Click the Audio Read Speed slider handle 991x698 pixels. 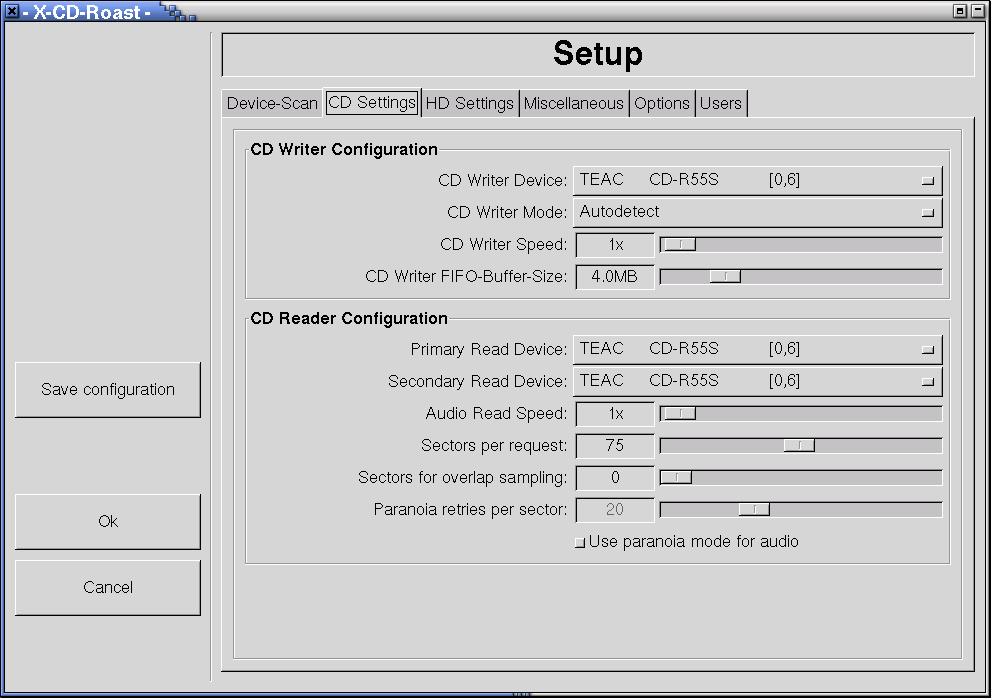click(x=680, y=414)
